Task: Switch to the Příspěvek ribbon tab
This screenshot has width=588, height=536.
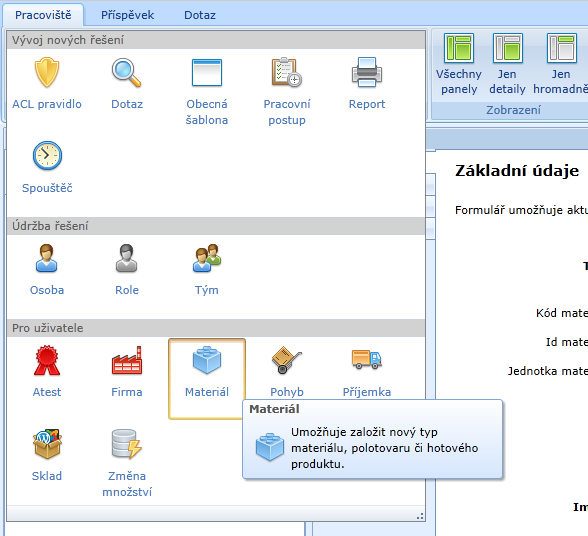Action: (127, 15)
